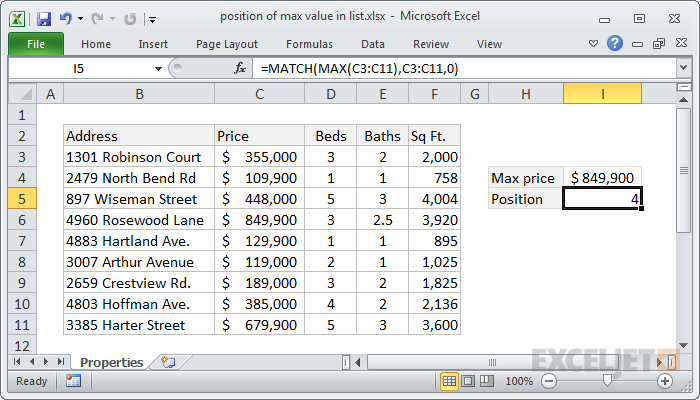Click the vertical scrollbar down arrow
Image resolution: width=700 pixels, height=400 pixels.
[x=683, y=345]
